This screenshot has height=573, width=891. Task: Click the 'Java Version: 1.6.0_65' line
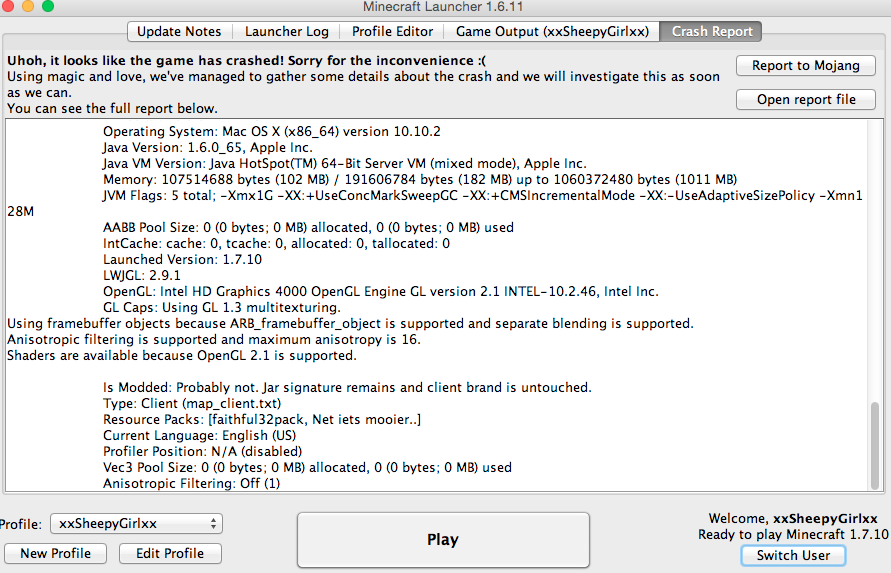[x=208, y=147]
